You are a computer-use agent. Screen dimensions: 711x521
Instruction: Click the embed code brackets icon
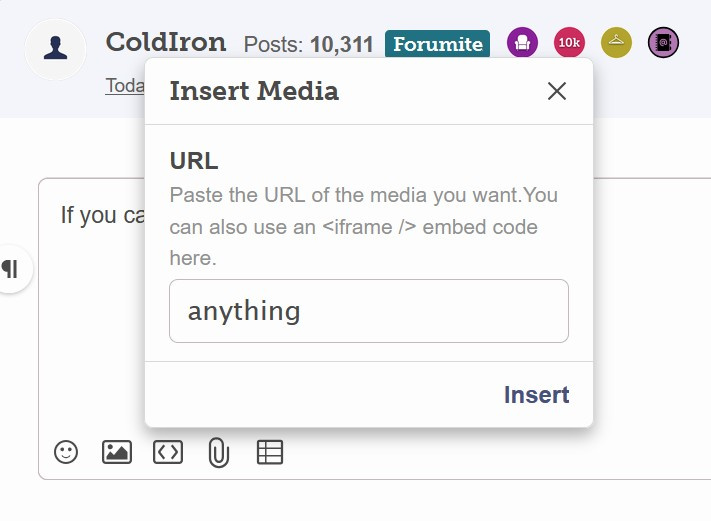168,452
